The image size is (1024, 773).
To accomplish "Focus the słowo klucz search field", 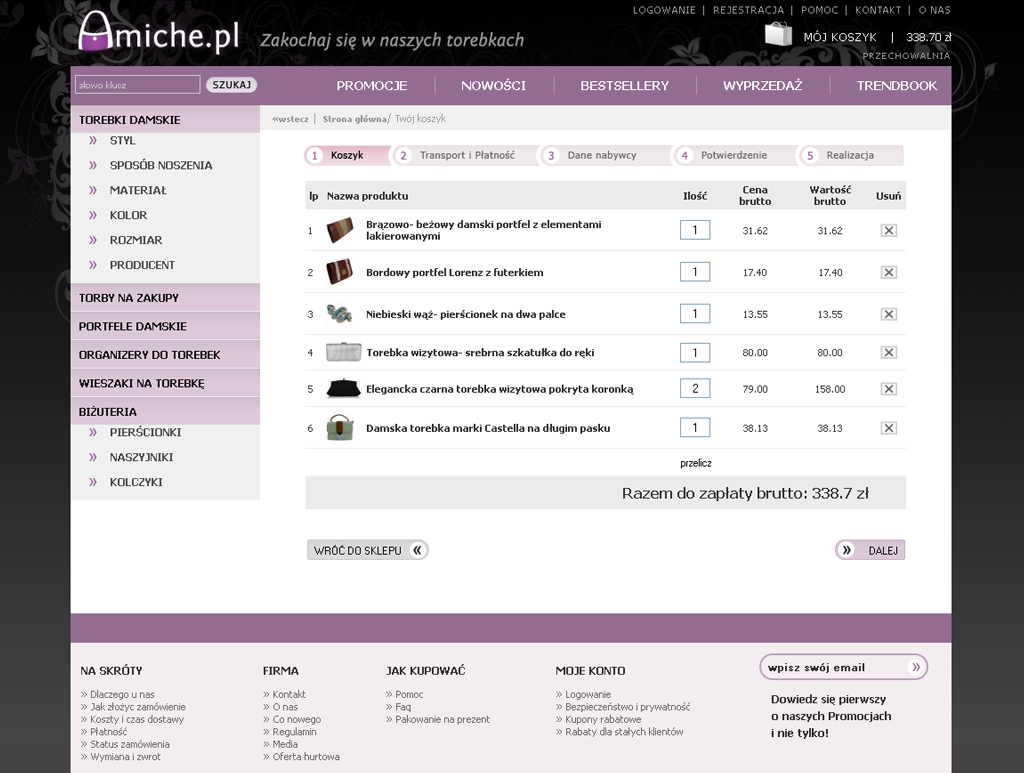I will pos(137,85).
